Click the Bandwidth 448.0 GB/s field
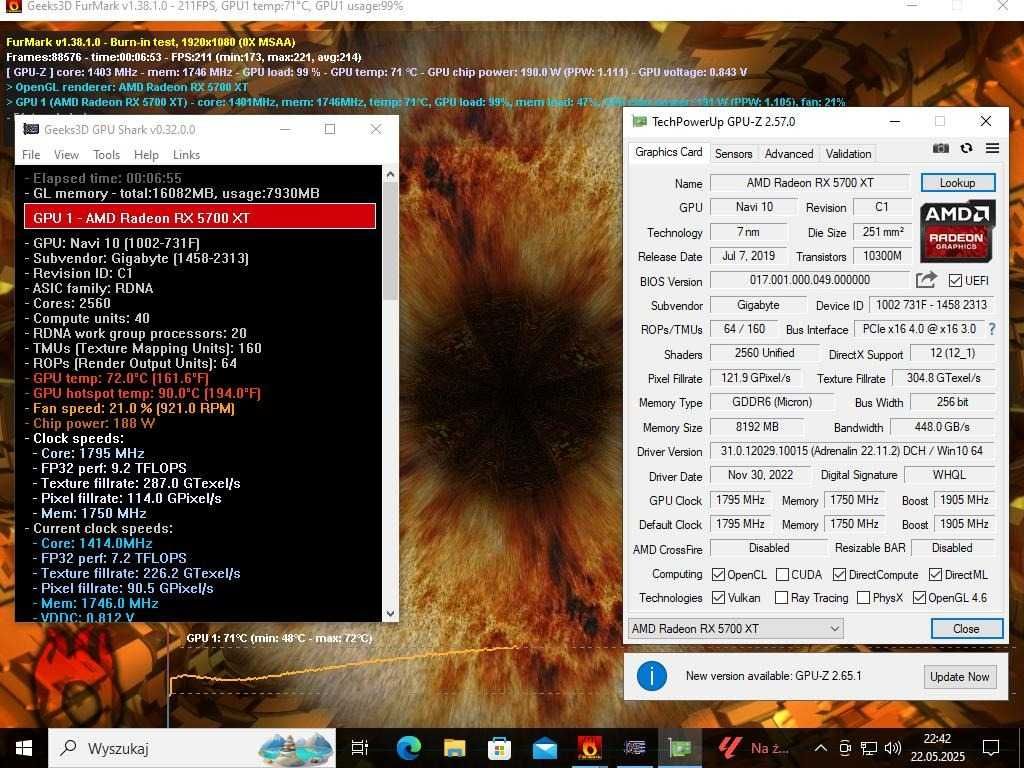This screenshot has width=1024, height=768. click(942, 427)
